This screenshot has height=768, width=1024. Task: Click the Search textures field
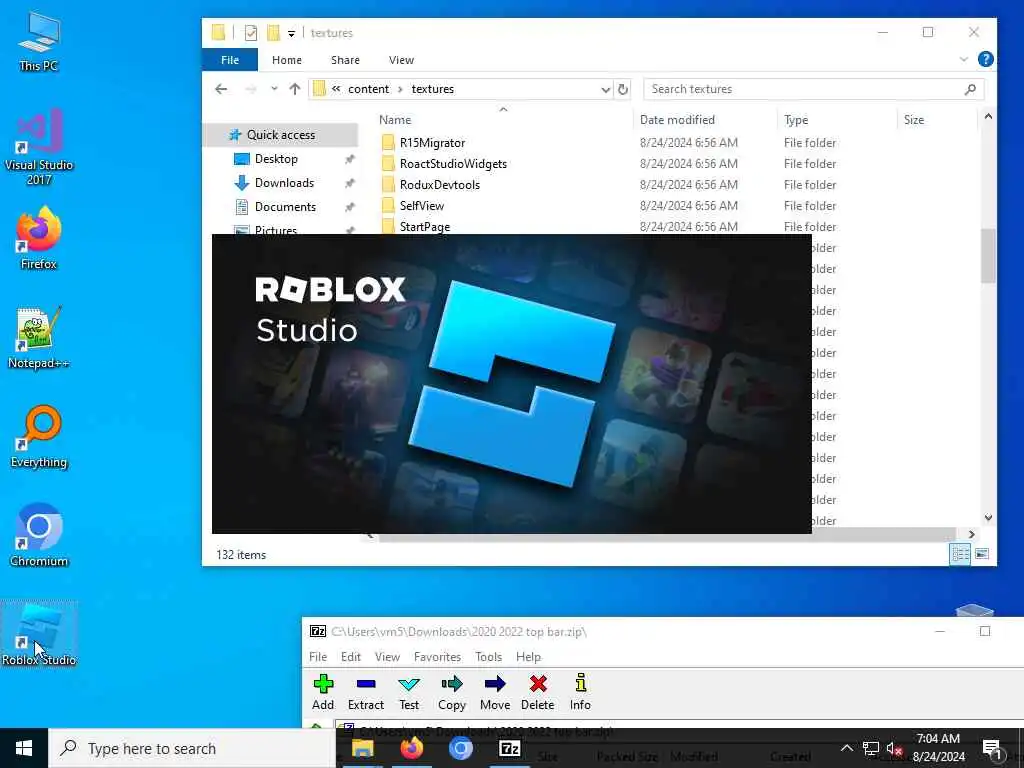point(813,89)
